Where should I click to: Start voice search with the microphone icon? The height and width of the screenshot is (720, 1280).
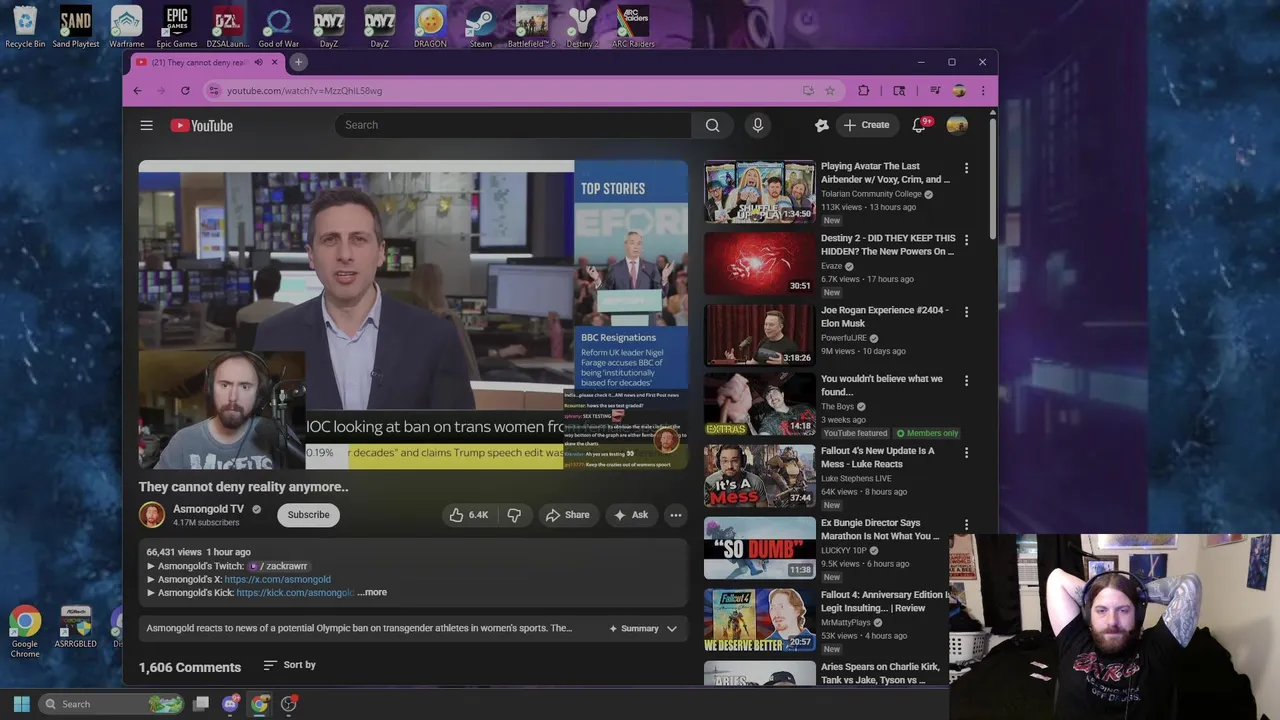(x=758, y=125)
